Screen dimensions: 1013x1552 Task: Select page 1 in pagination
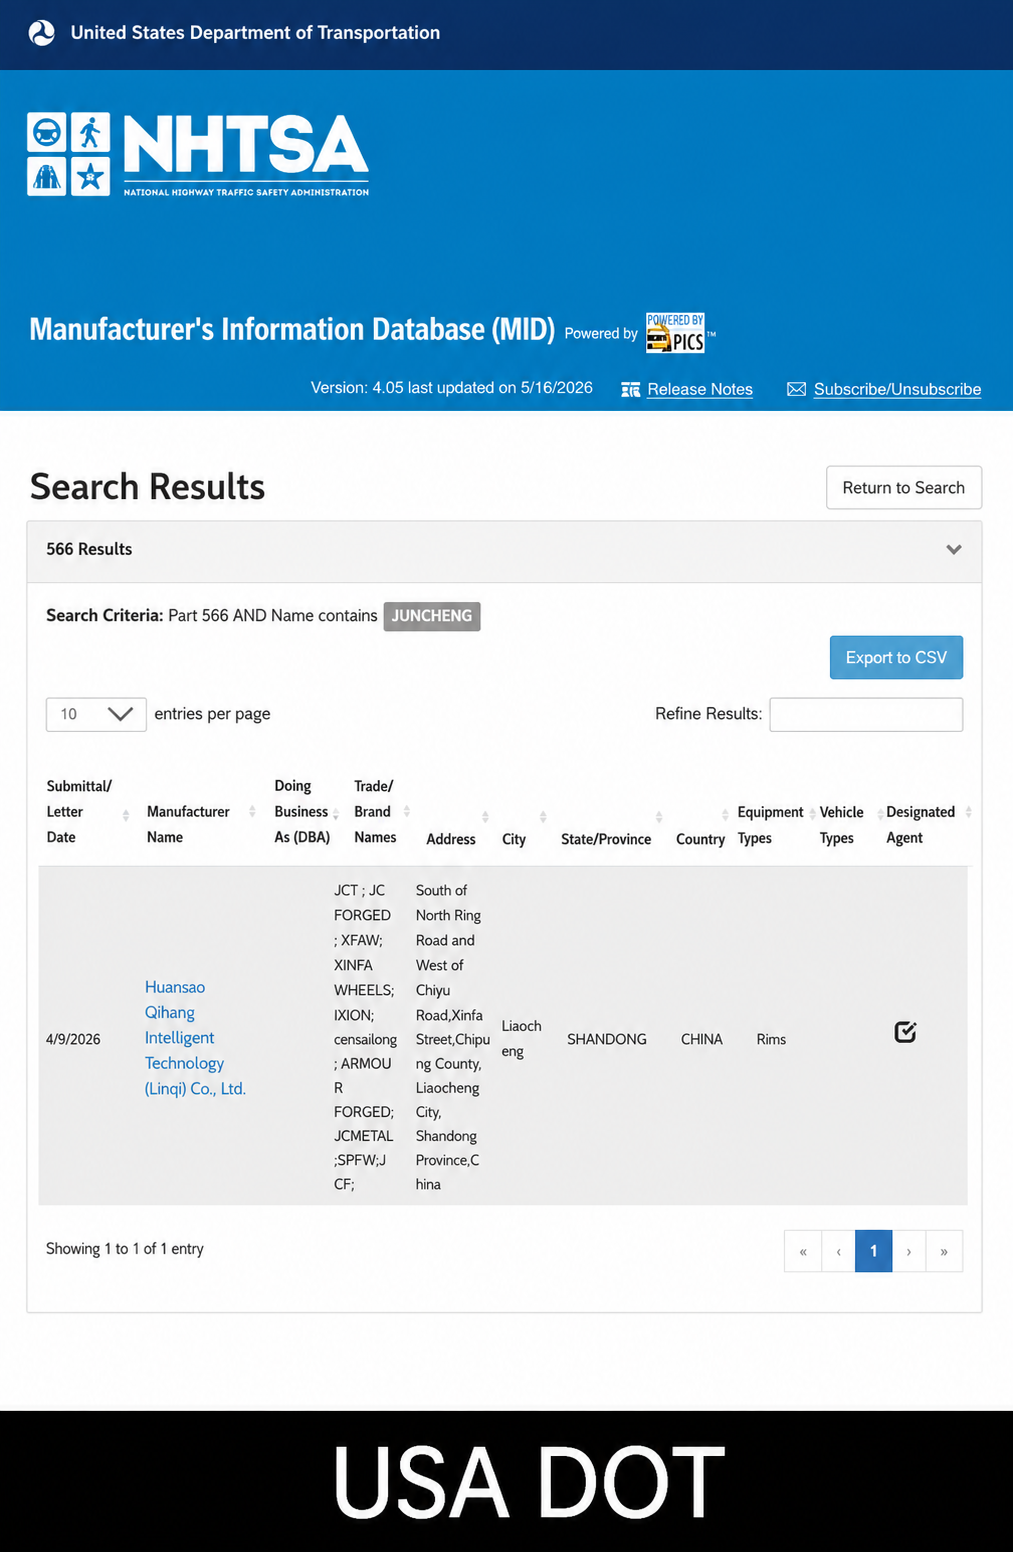(x=874, y=1251)
